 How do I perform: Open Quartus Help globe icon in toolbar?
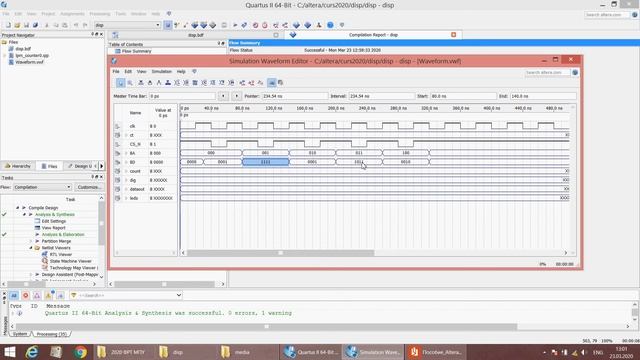pos(330,25)
